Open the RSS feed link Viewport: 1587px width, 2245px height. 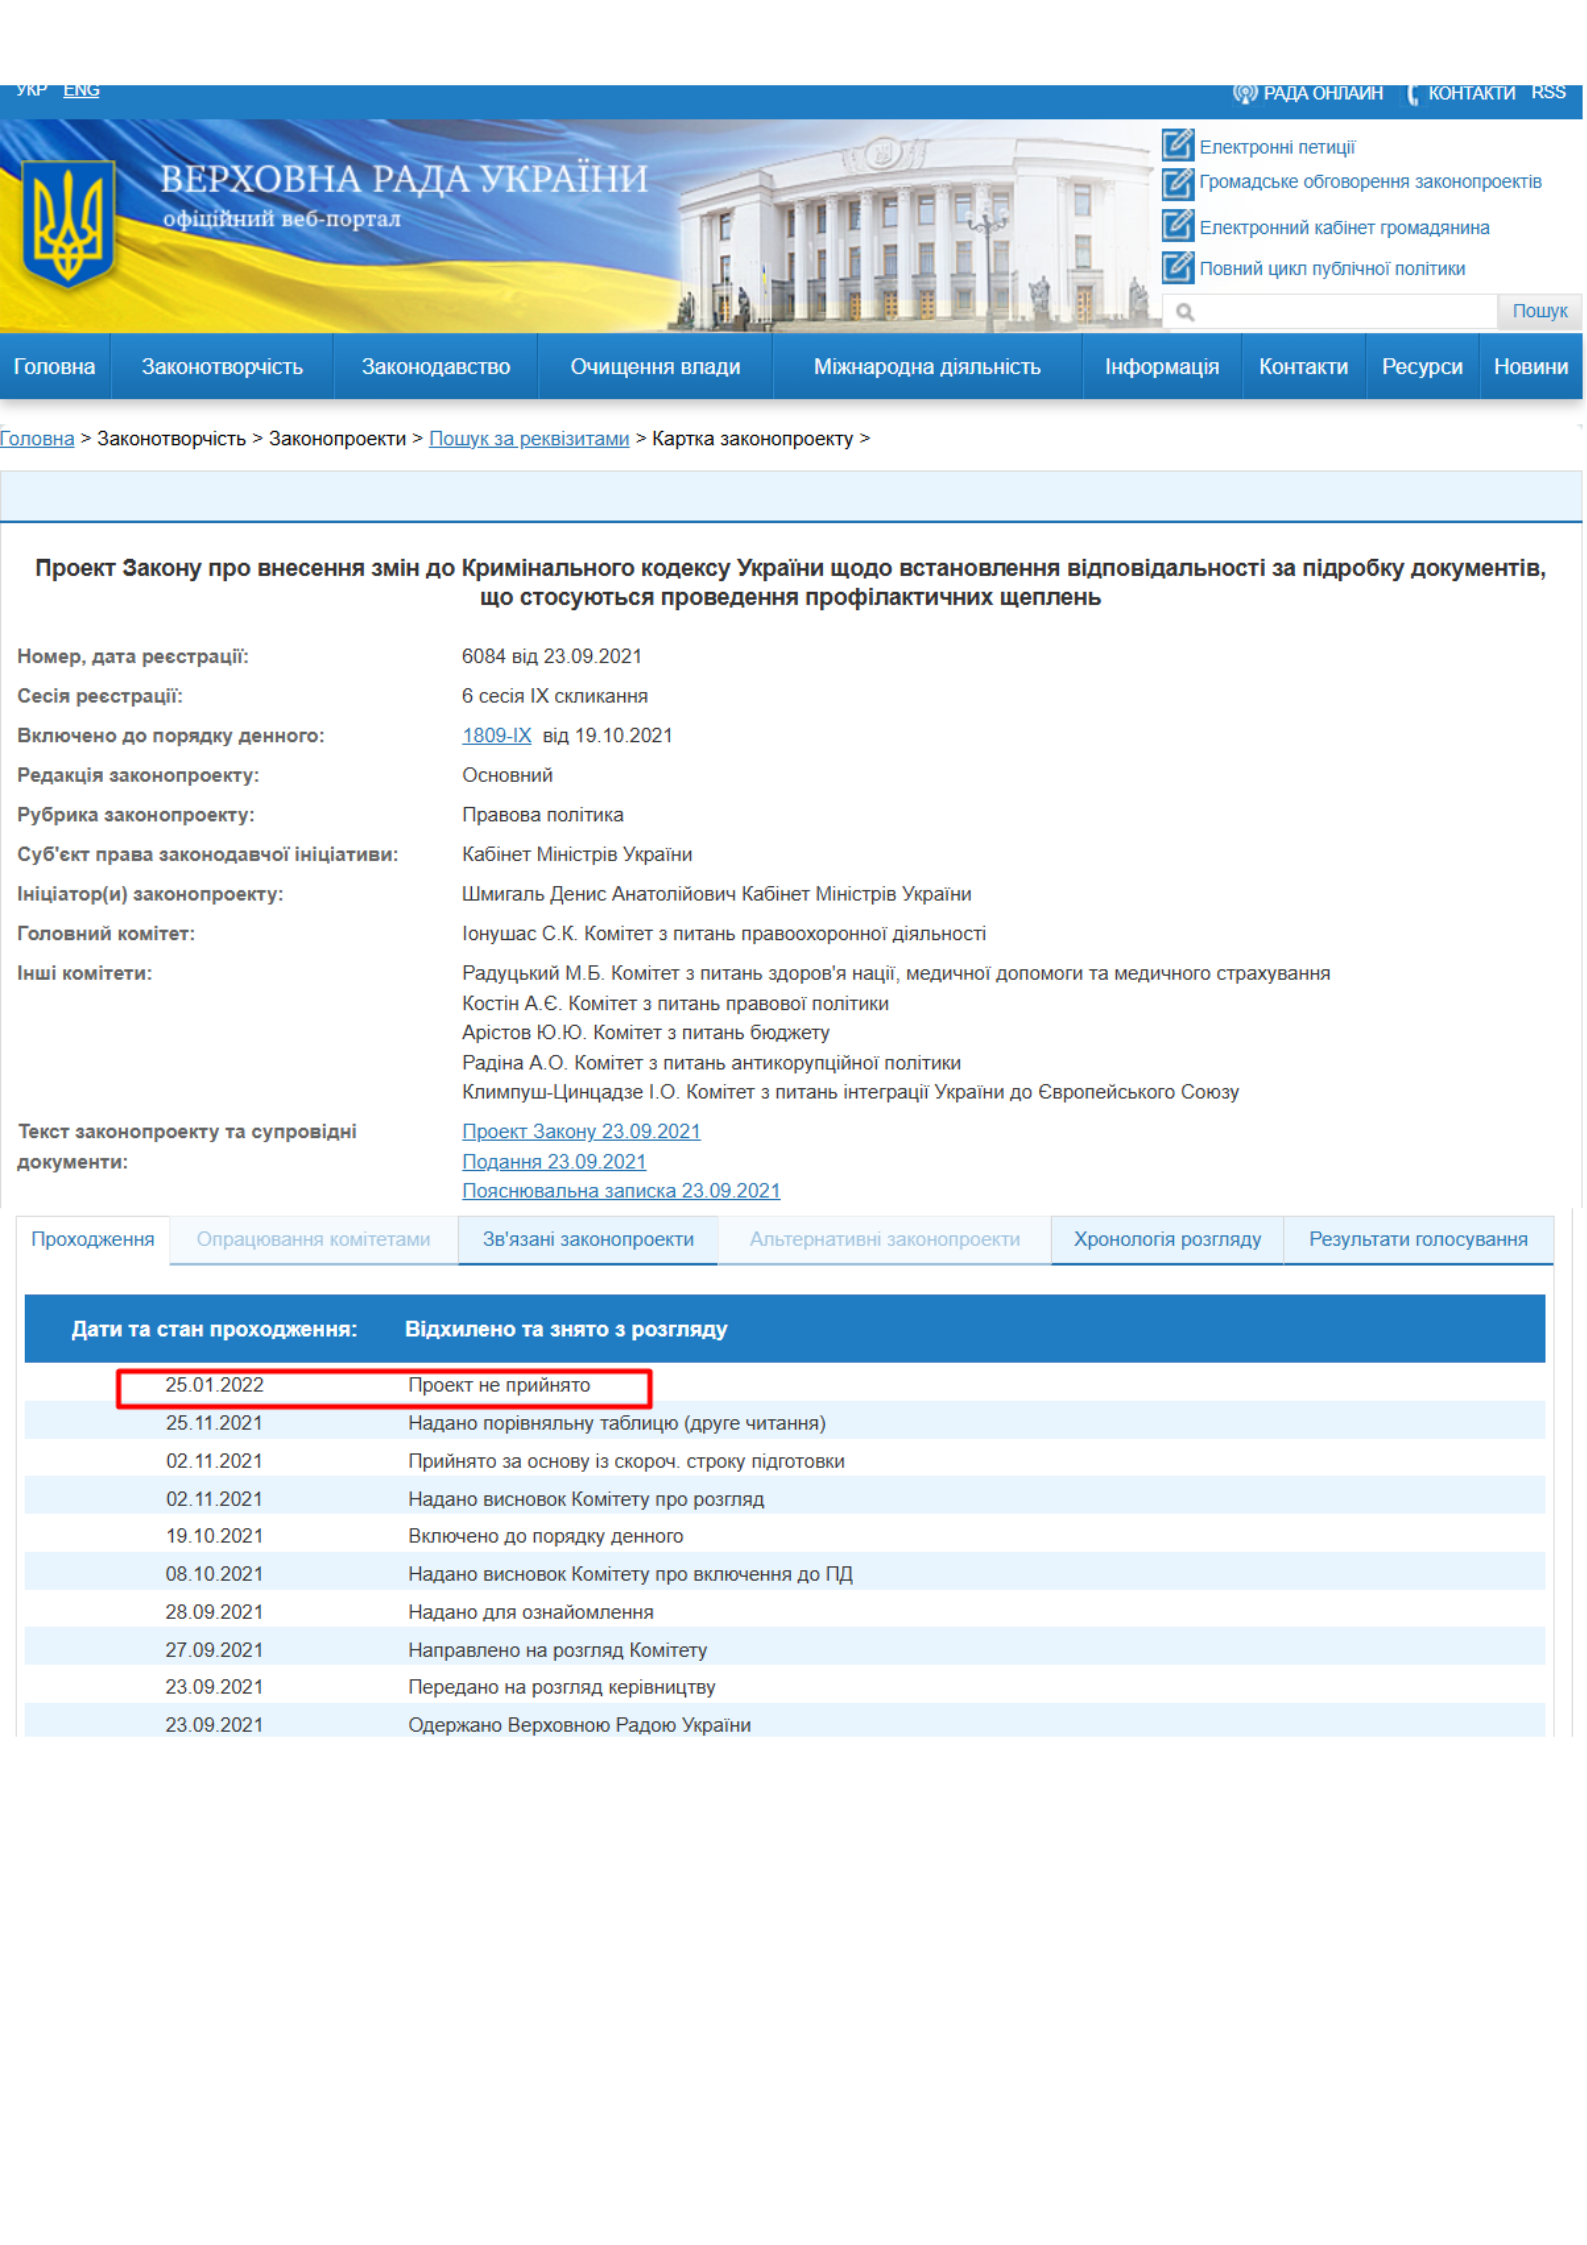[x=1548, y=93]
